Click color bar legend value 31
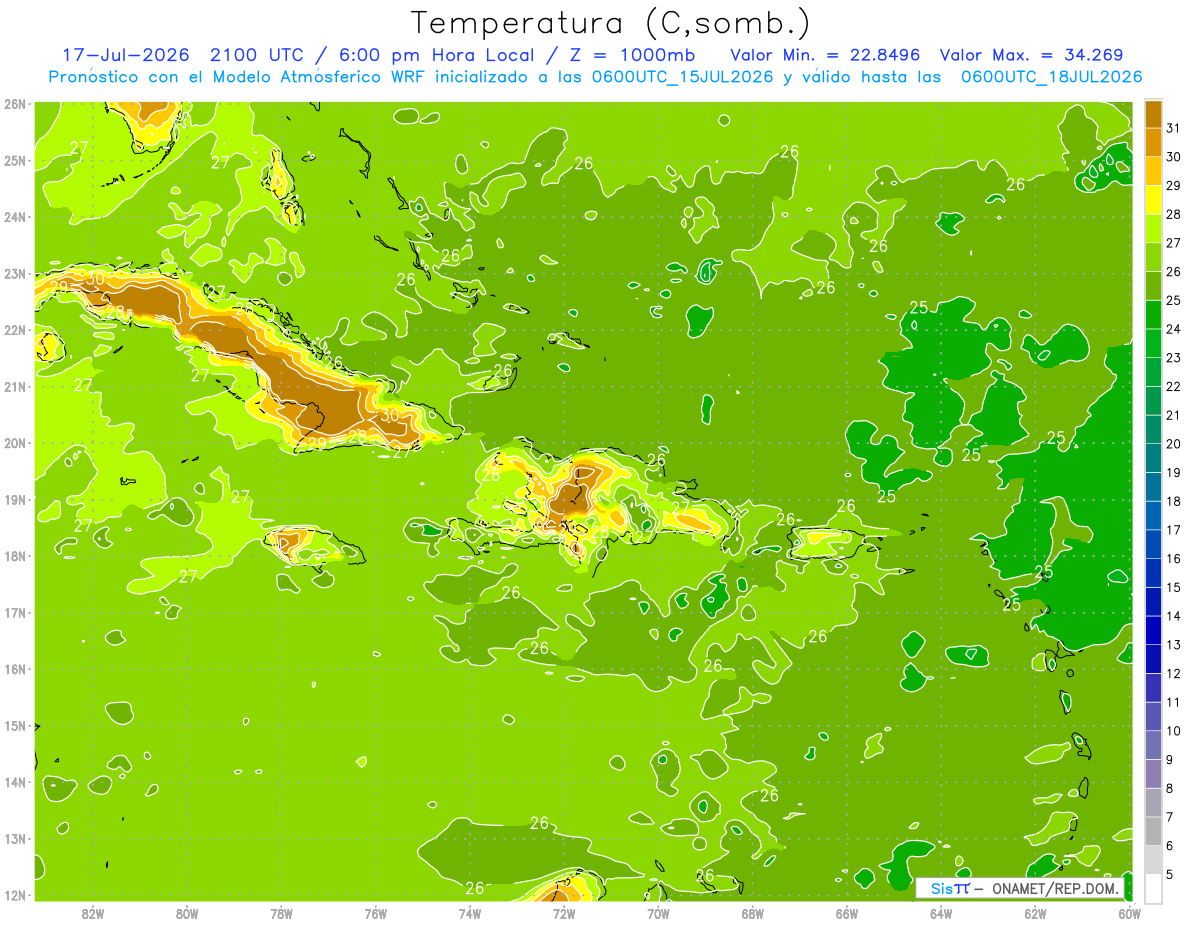Screen dimensions: 1200x927 click(1174, 128)
